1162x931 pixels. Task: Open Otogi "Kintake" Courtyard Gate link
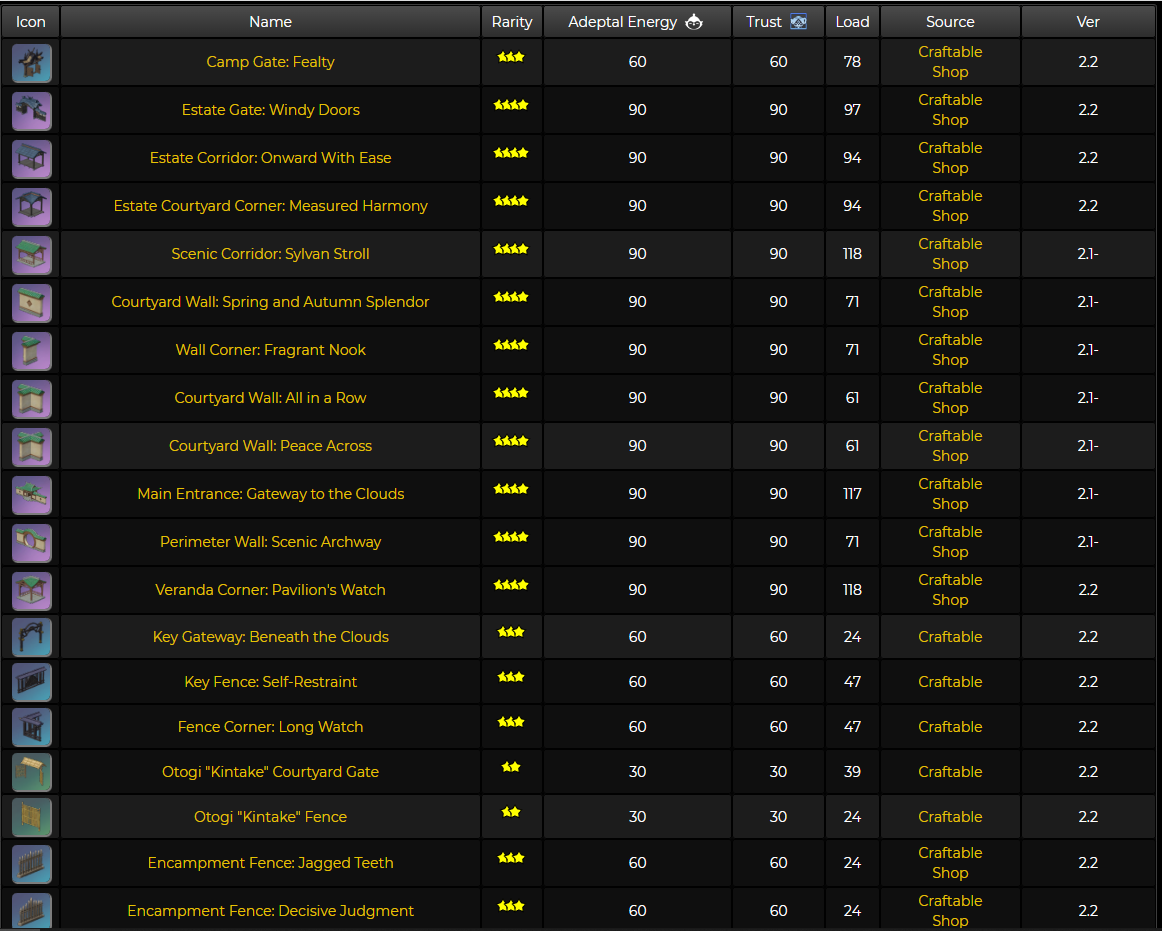click(270, 772)
